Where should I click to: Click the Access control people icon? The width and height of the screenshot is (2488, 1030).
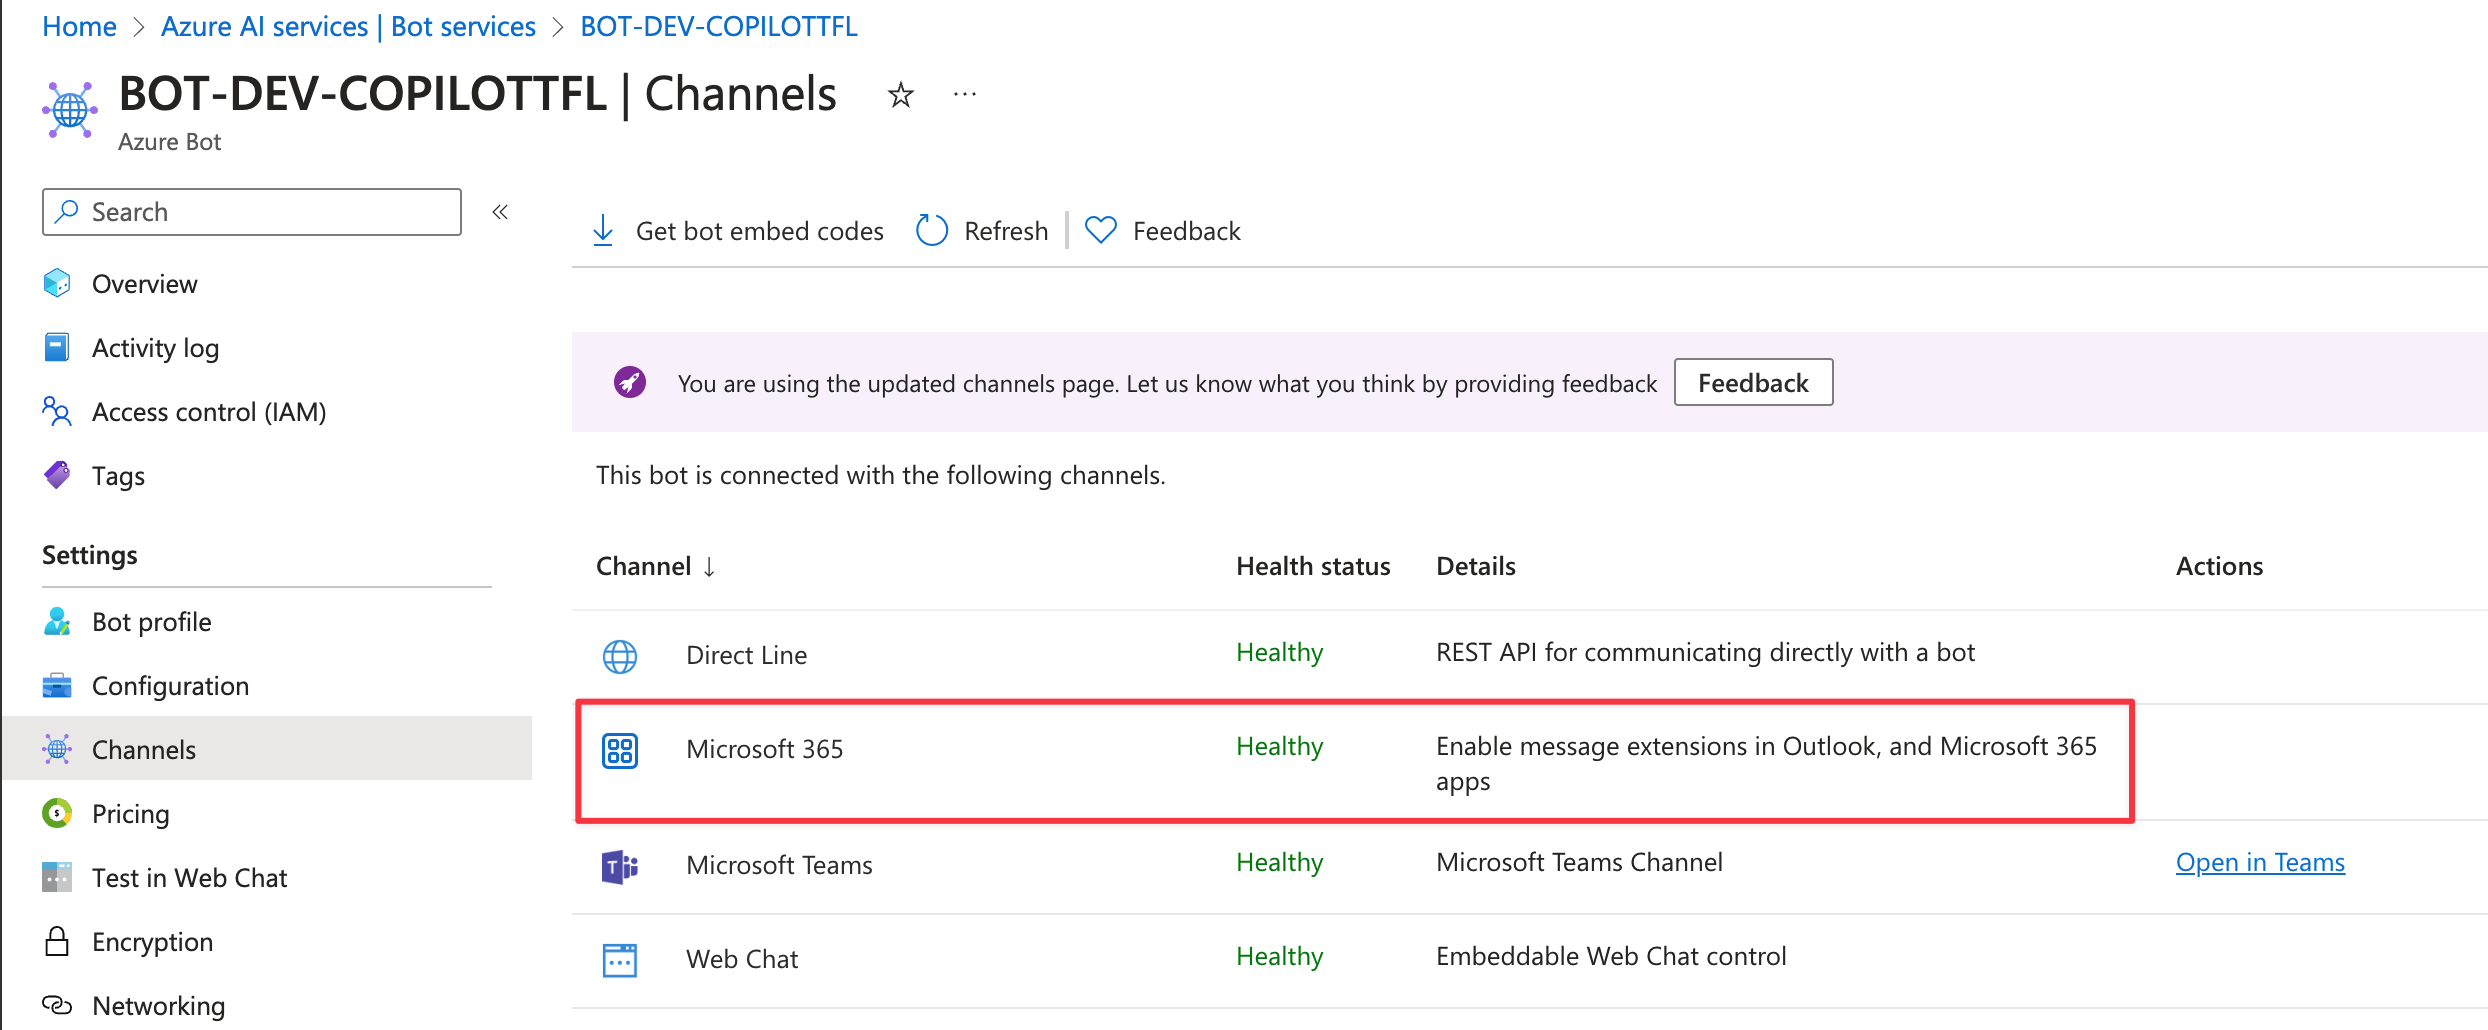click(x=57, y=412)
